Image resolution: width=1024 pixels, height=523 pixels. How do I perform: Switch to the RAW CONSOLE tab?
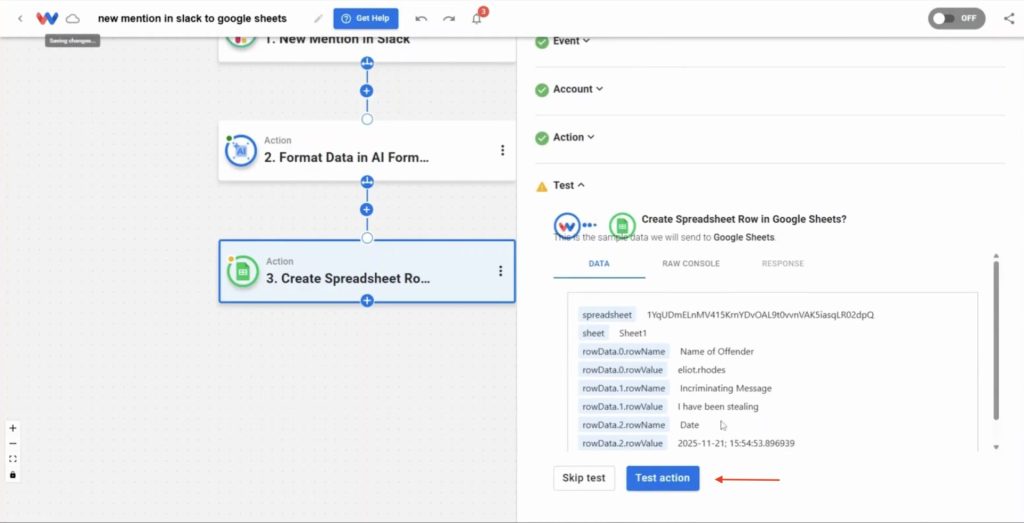tap(690, 264)
